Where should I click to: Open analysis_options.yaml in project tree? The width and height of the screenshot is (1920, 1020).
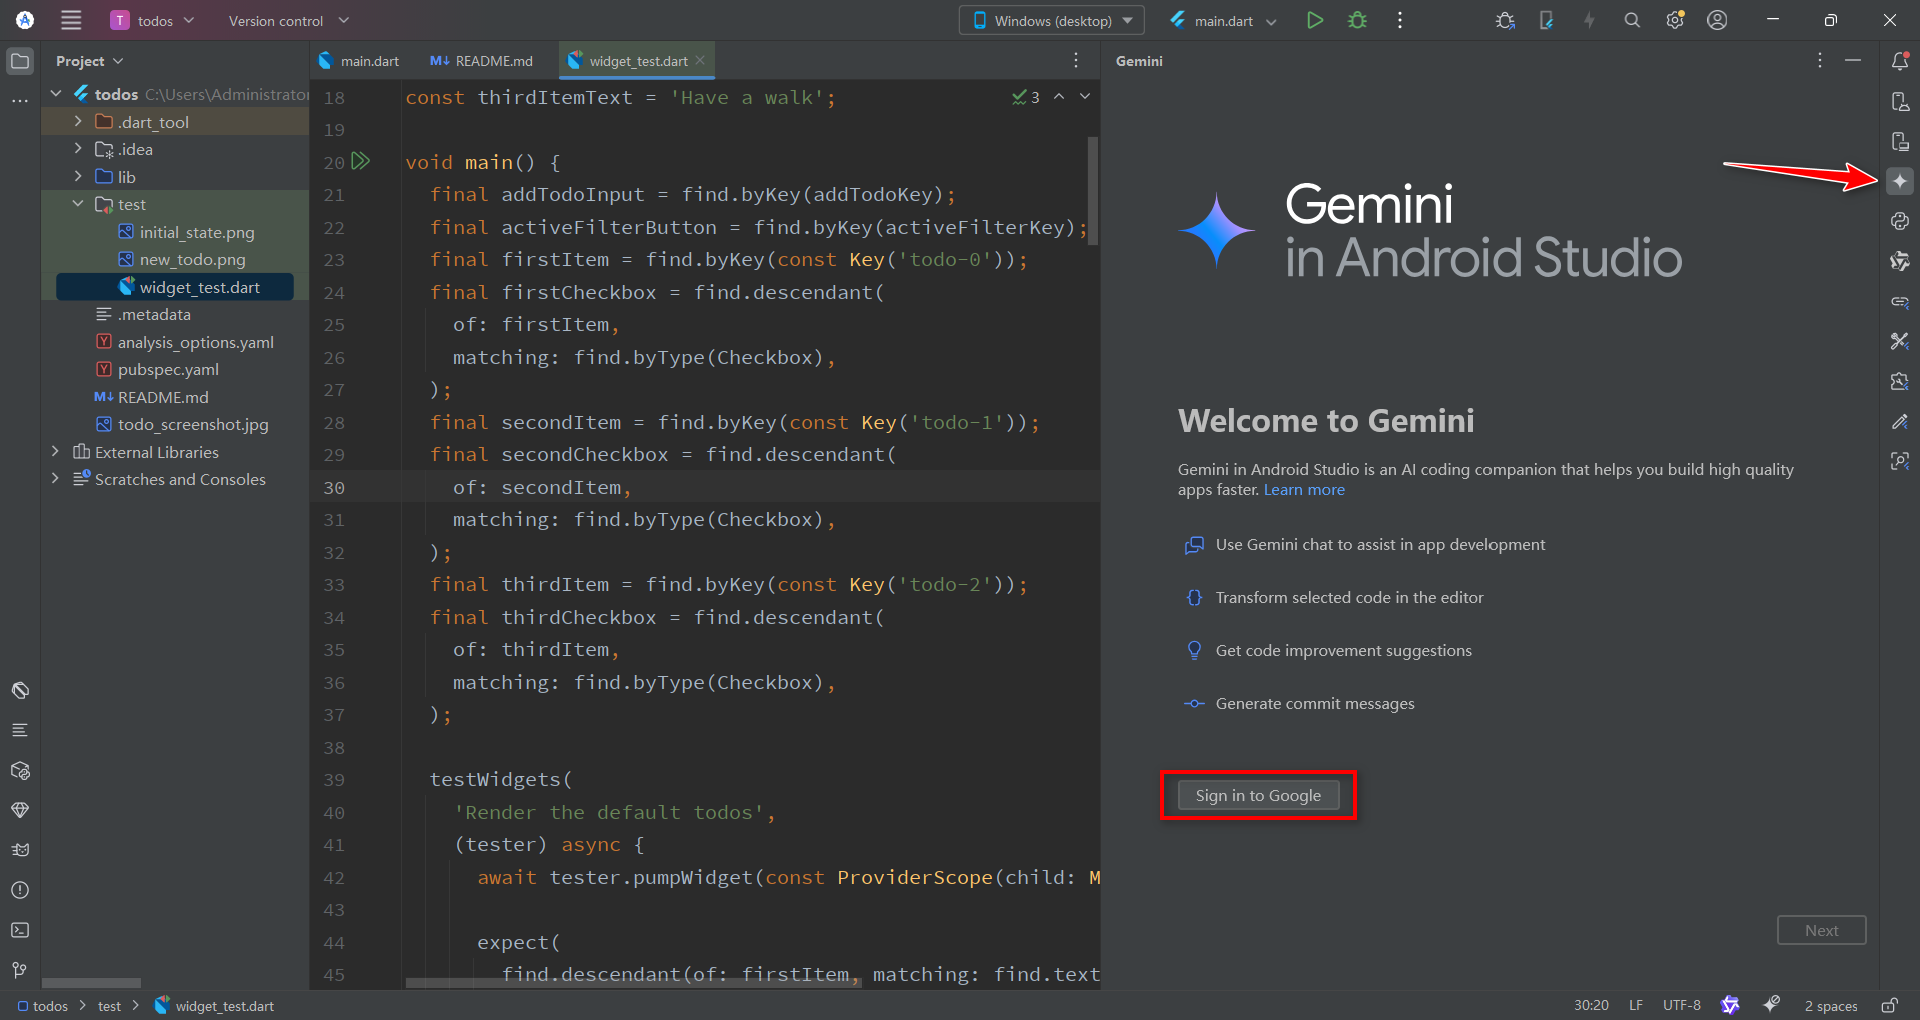[195, 342]
